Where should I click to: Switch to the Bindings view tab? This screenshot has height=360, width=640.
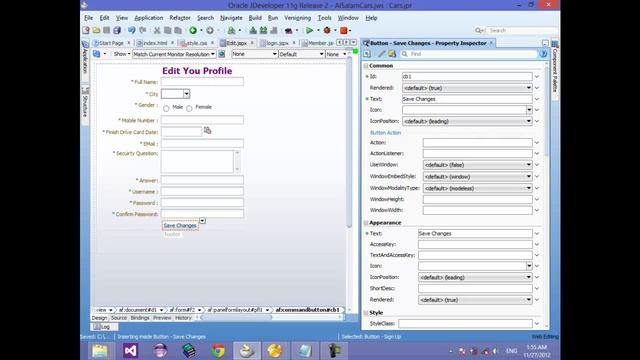click(x=140, y=318)
